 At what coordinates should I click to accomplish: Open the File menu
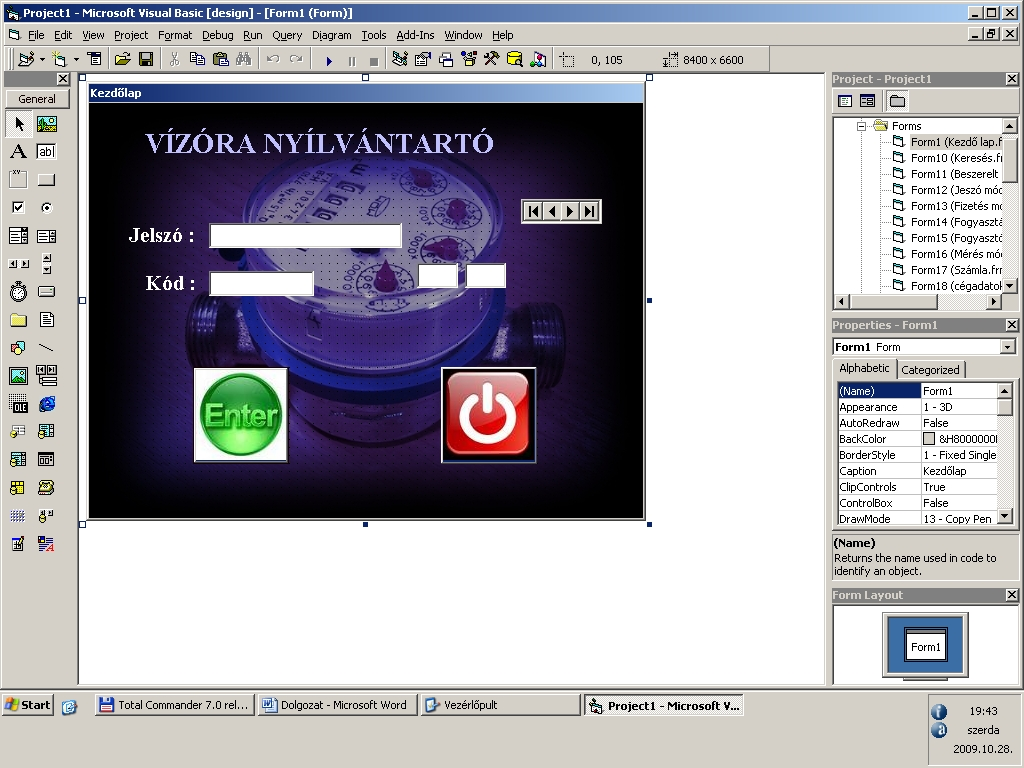coord(37,35)
